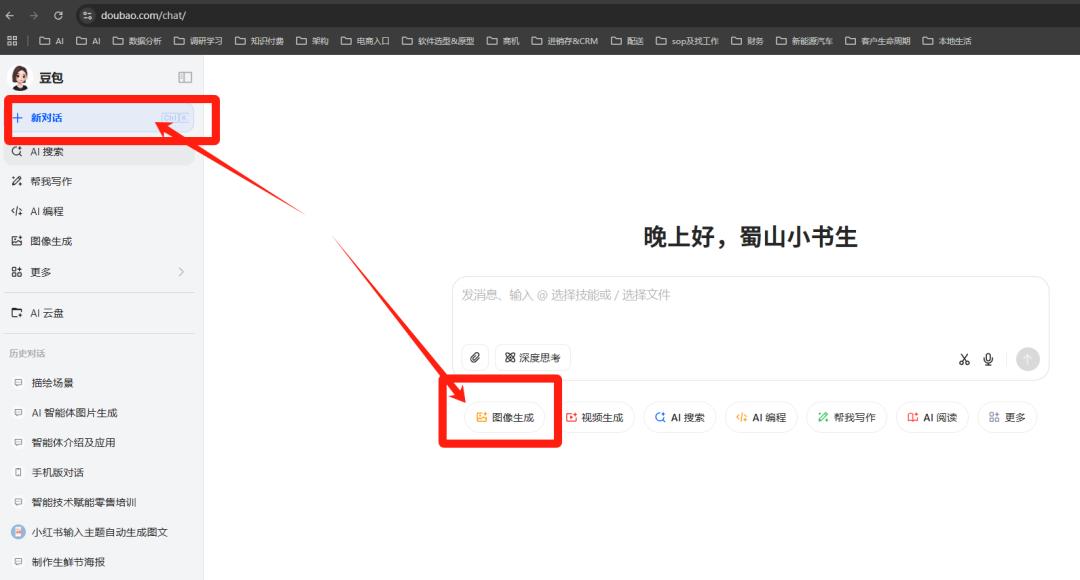Image resolution: width=1080 pixels, height=580 pixels.
Task: Open the AI 阅读 skill
Action: (932, 417)
